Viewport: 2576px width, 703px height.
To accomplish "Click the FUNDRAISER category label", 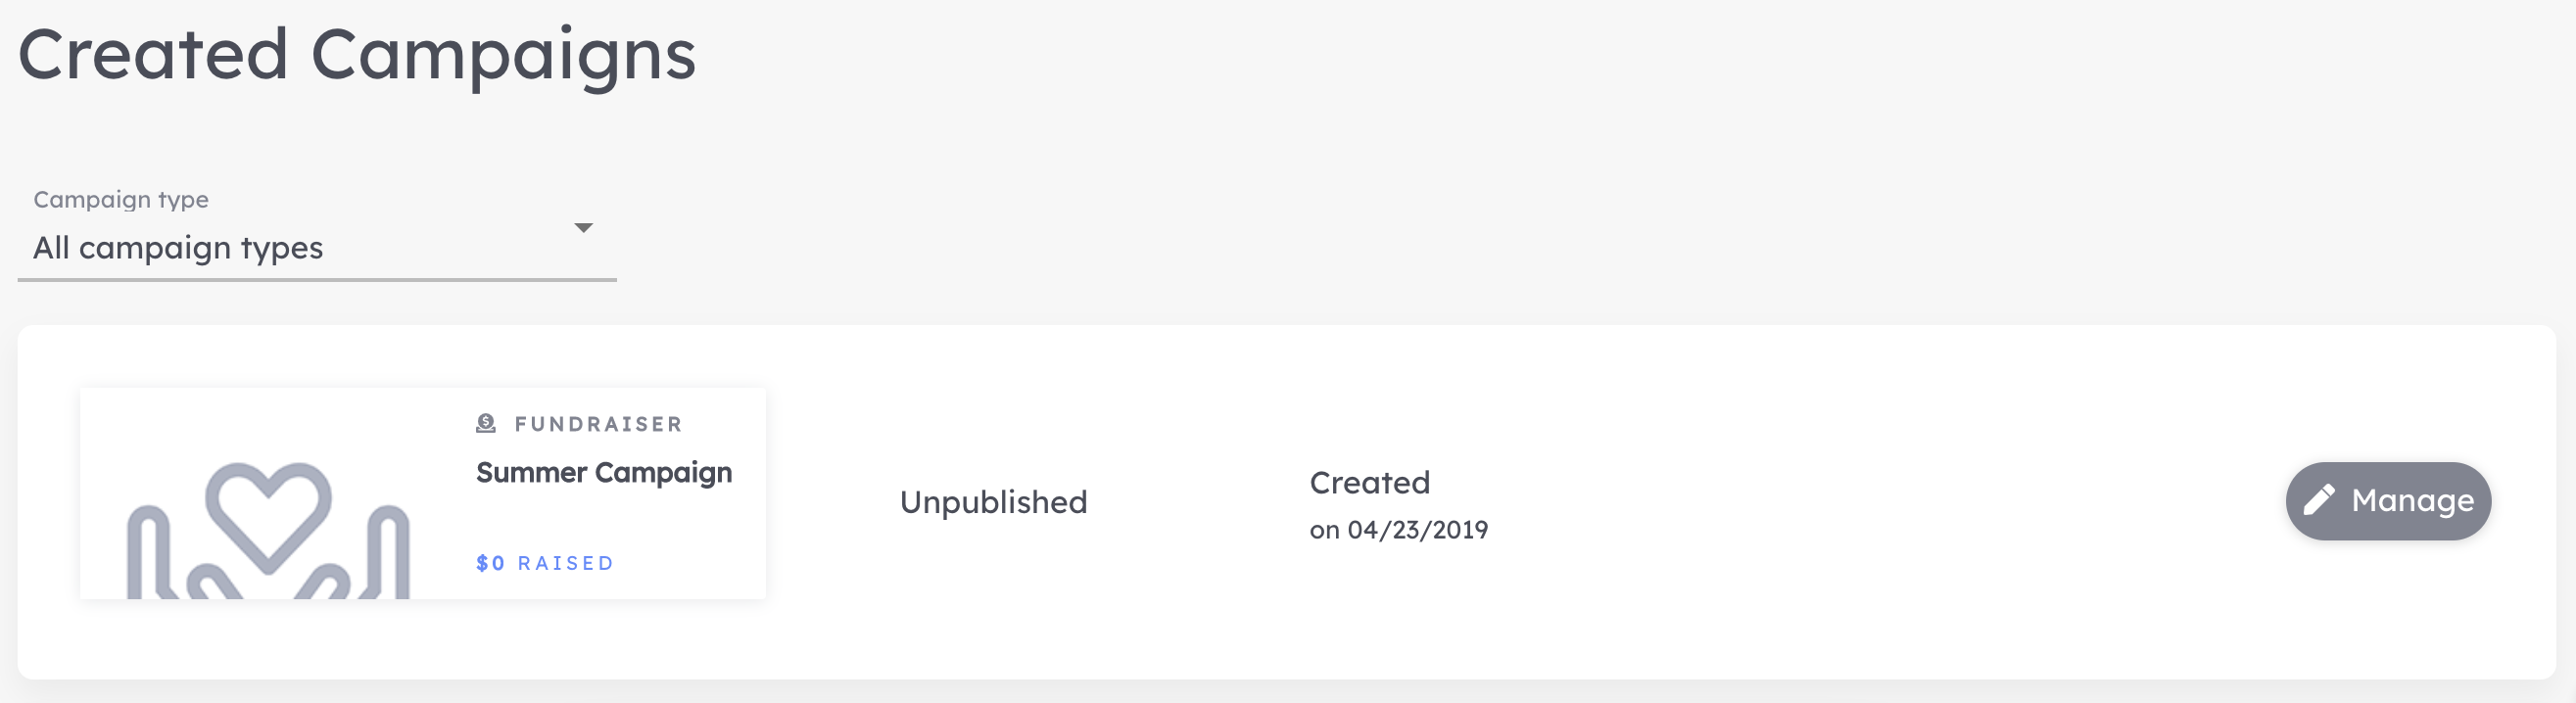I will [598, 424].
